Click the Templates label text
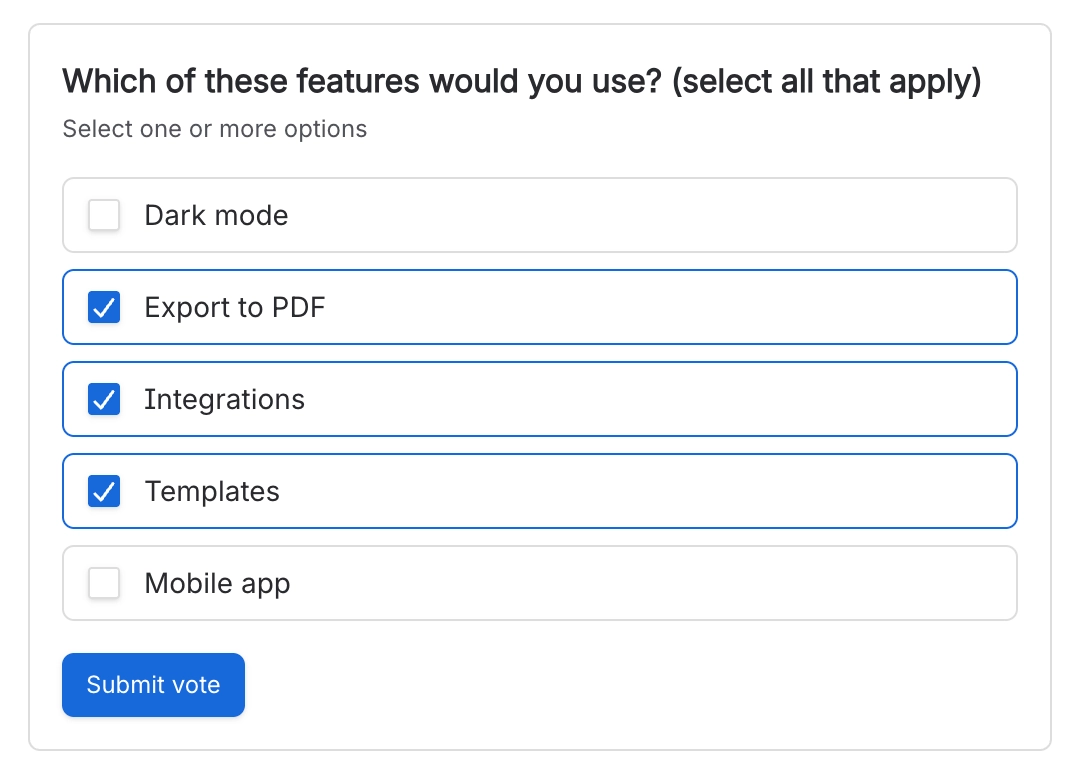The height and width of the screenshot is (770, 1078). pyautogui.click(x=212, y=492)
